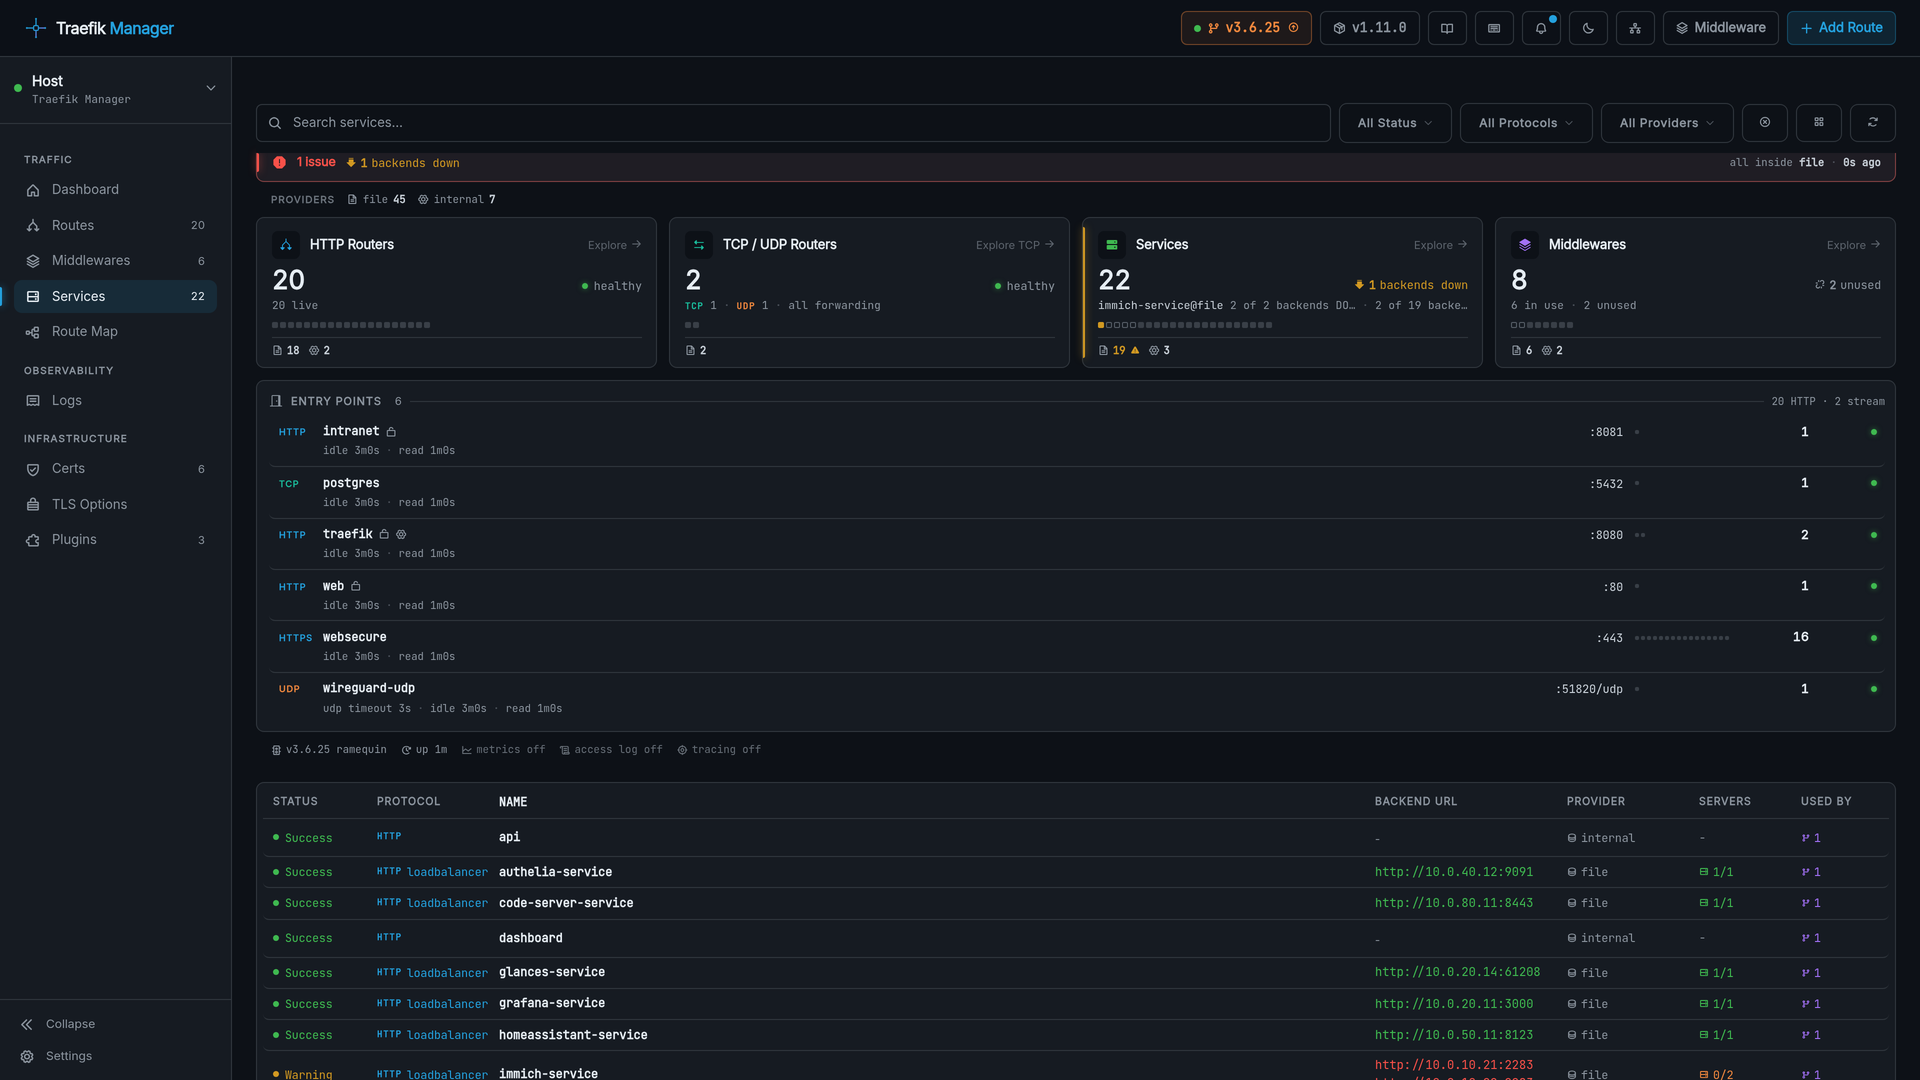Click into the Search services field
Screen dimensions: 1920x1080
pyautogui.click(x=793, y=123)
